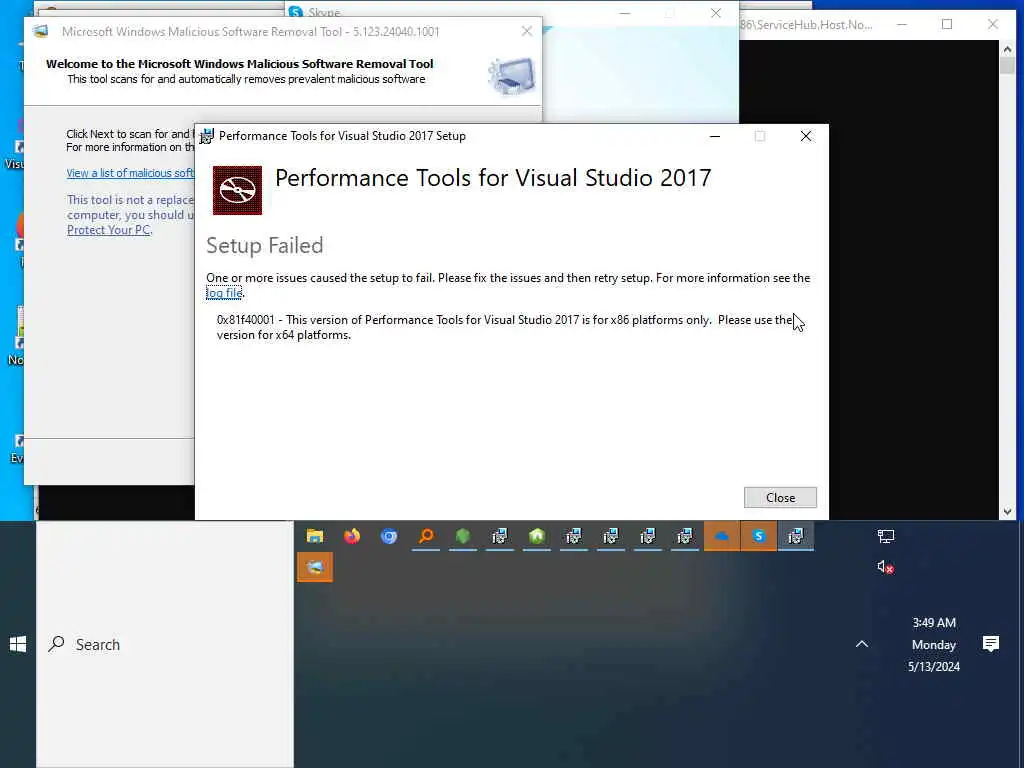Switch to Malicious Software Removal Tool taskbar icon
Viewport: 1024px width, 768px height.
tap(315, 567)
